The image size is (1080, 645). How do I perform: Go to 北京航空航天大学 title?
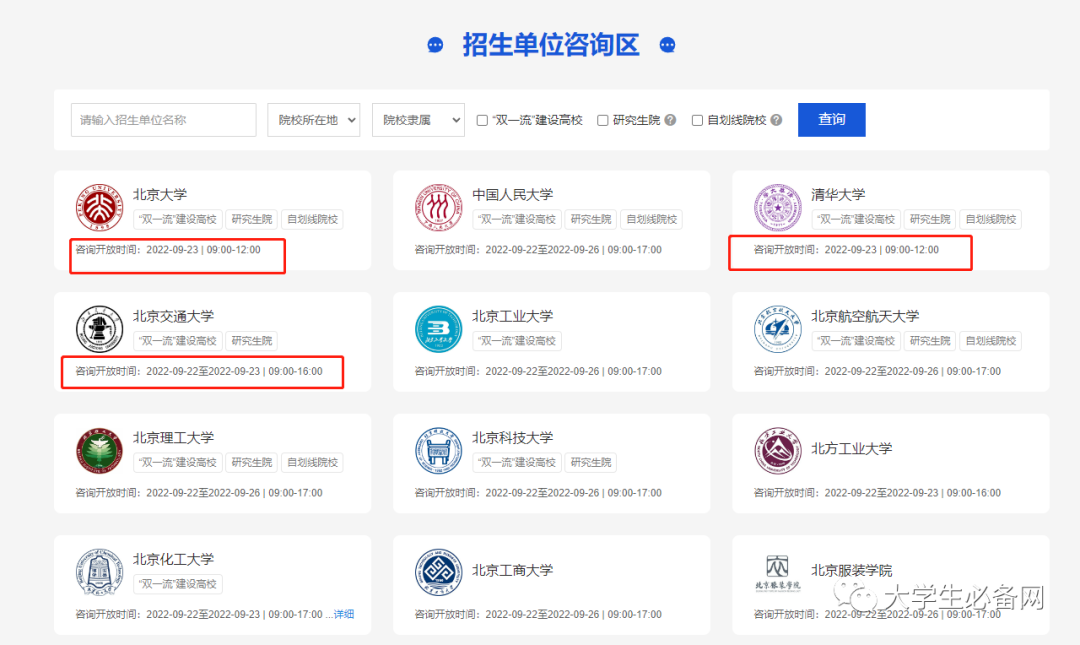pyautogui.click(x=865, y=316)
